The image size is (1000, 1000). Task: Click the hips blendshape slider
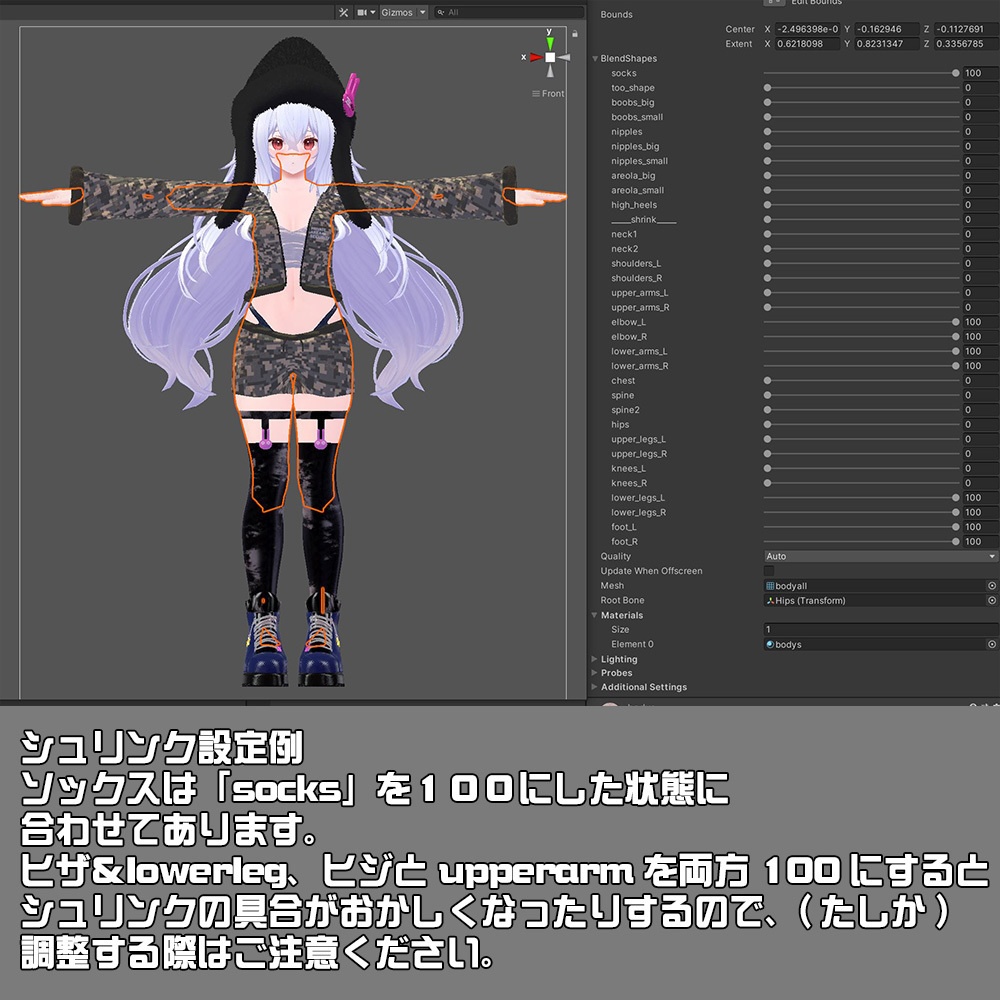click(x=862, y=424)
